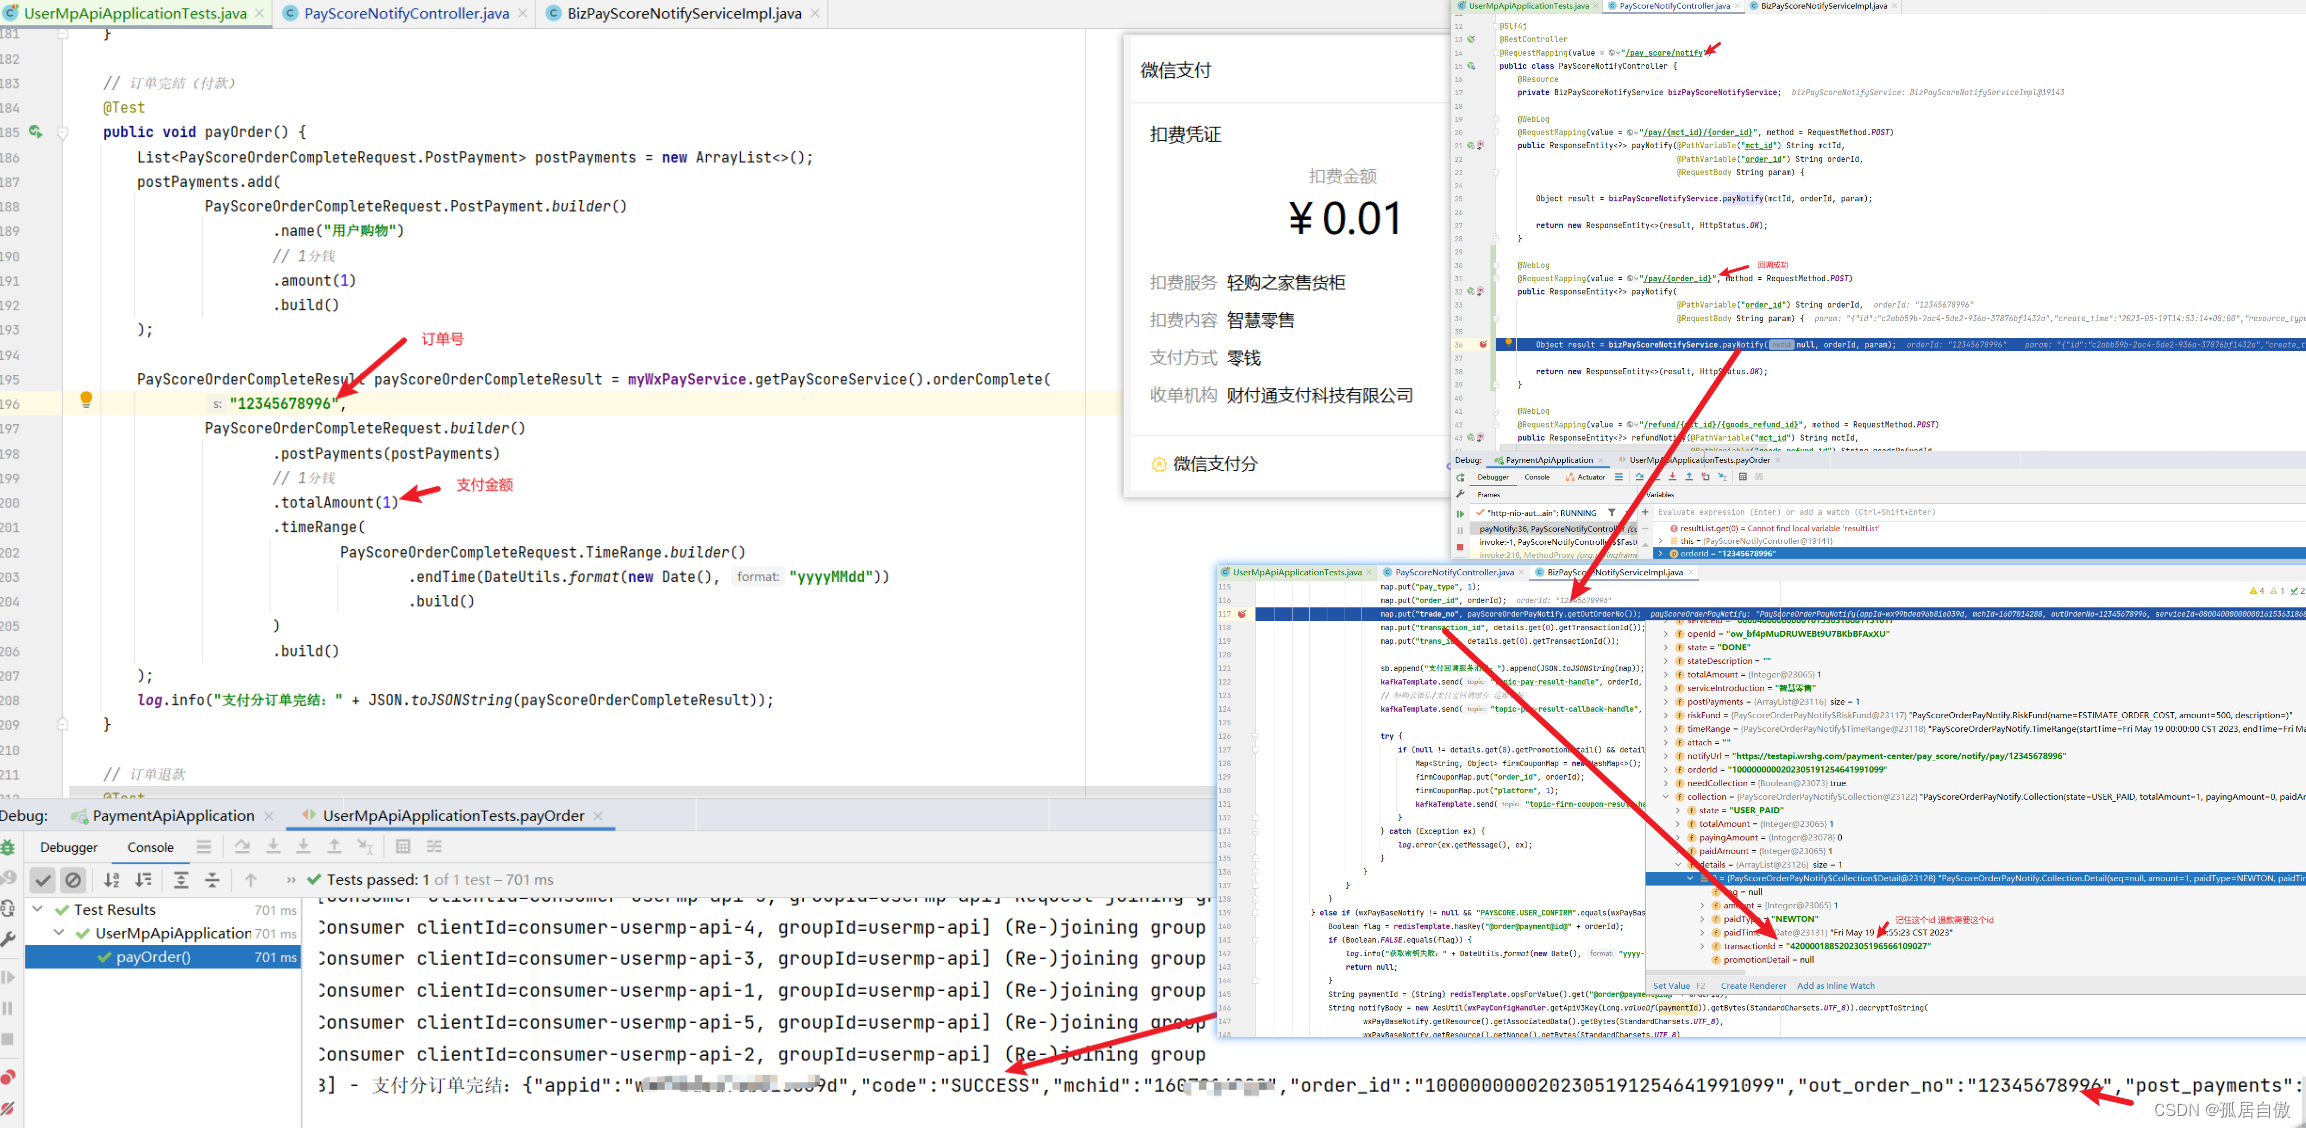Click the Run to Cursor icon

pos(365,847)
